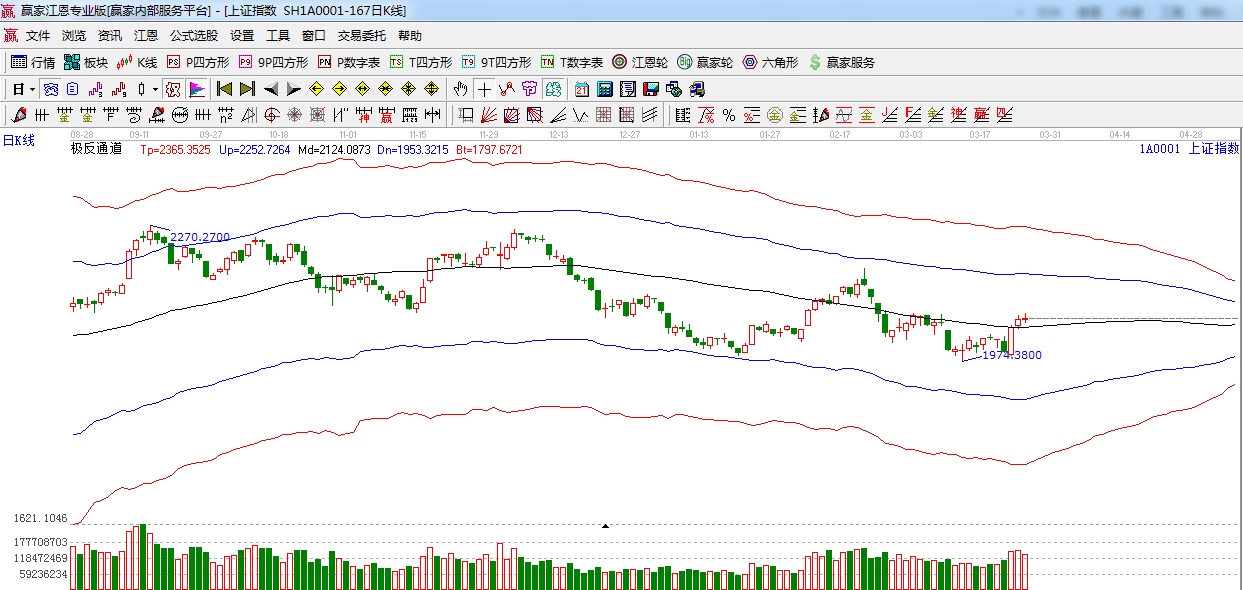Click the calculator icon in toolbar

point(604,89)
